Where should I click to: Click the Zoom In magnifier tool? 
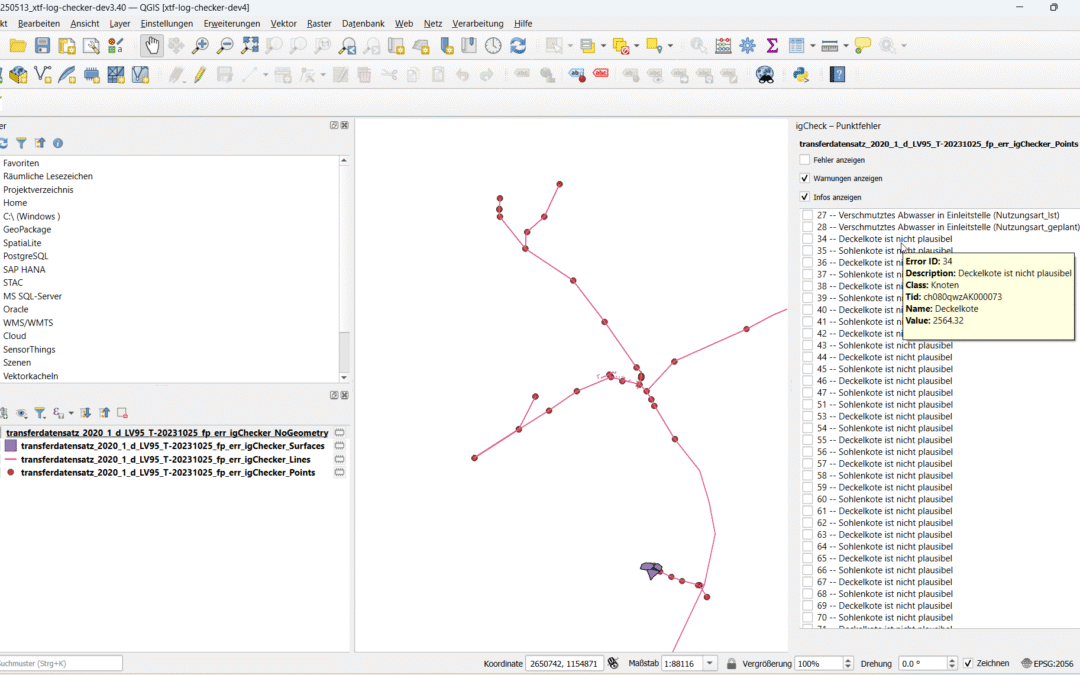click(200, 46)
